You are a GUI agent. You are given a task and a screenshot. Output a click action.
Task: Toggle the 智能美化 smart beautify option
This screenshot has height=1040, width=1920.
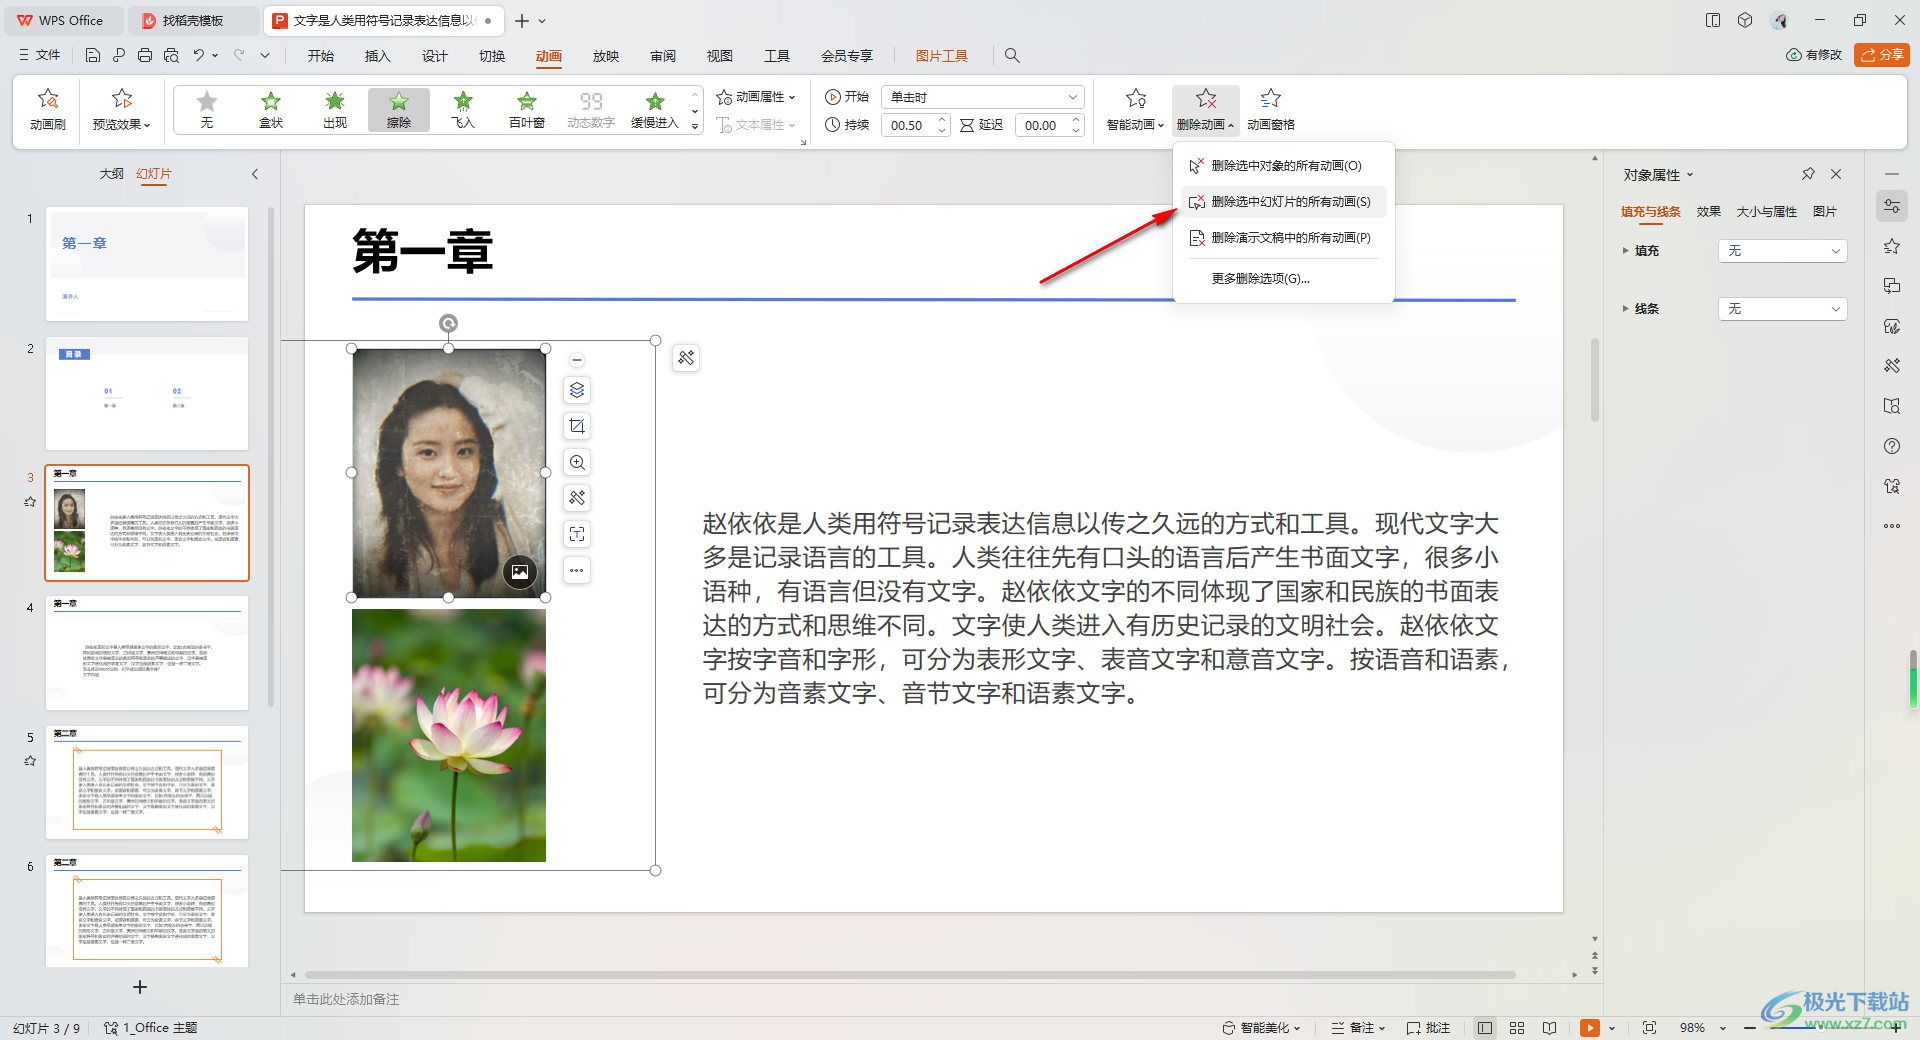pyautogui.click(x=1261, y=1028)
